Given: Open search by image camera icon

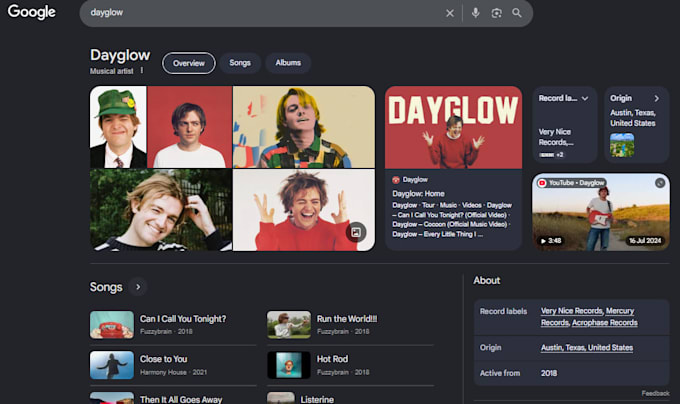Looking at the screenshot, I should coord(497,13).
